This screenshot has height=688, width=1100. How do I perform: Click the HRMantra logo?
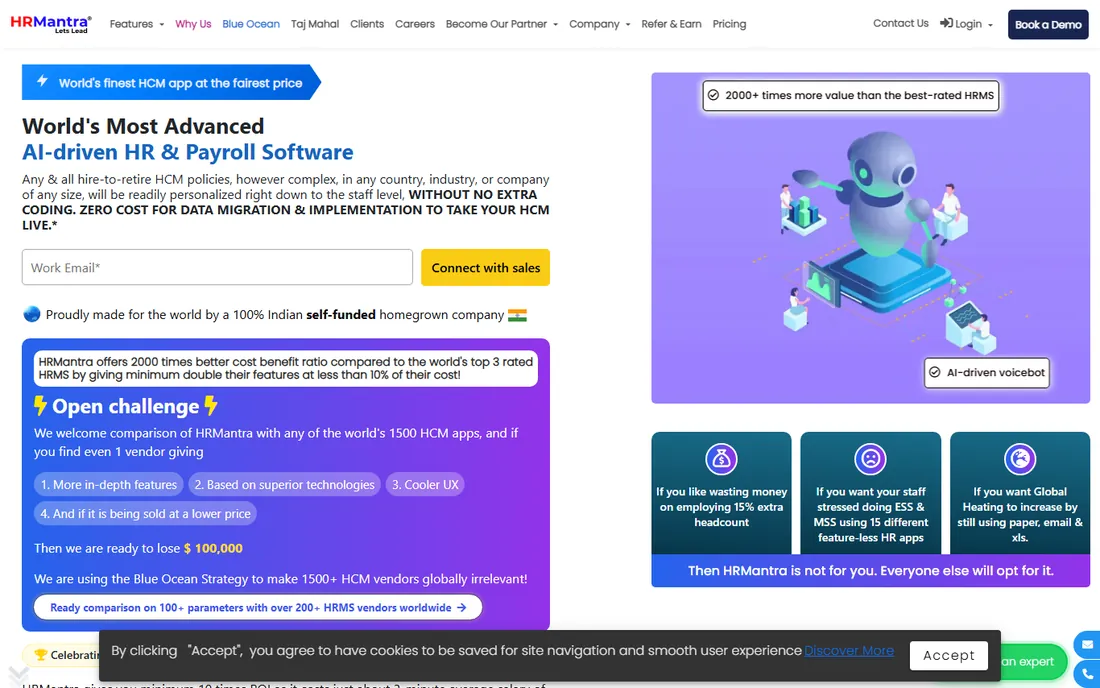pos(51,24)
